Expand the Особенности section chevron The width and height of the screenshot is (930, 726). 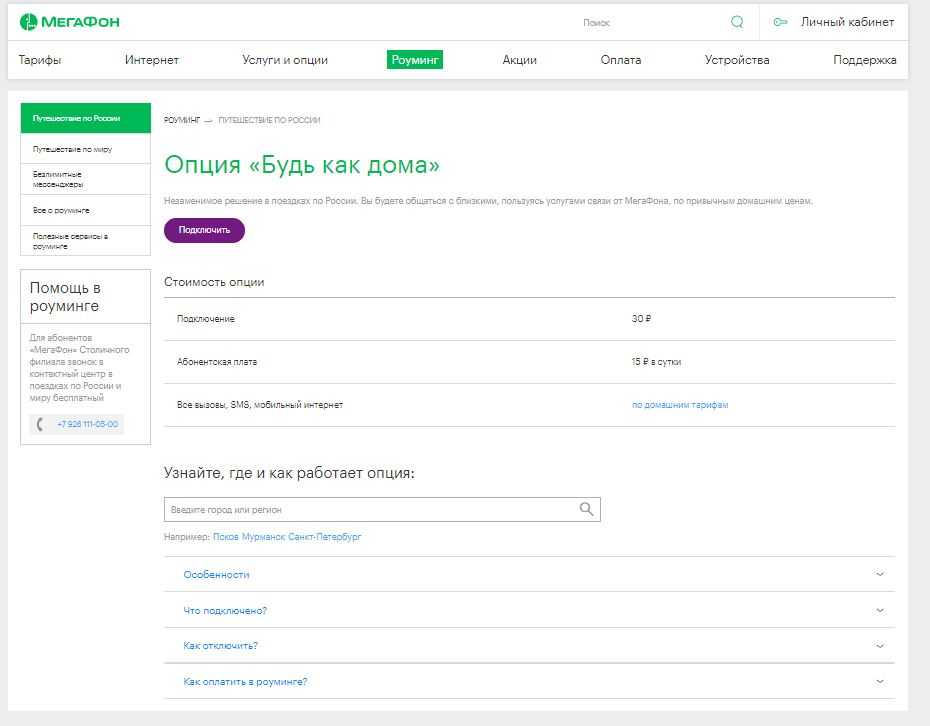click(879, 574)
